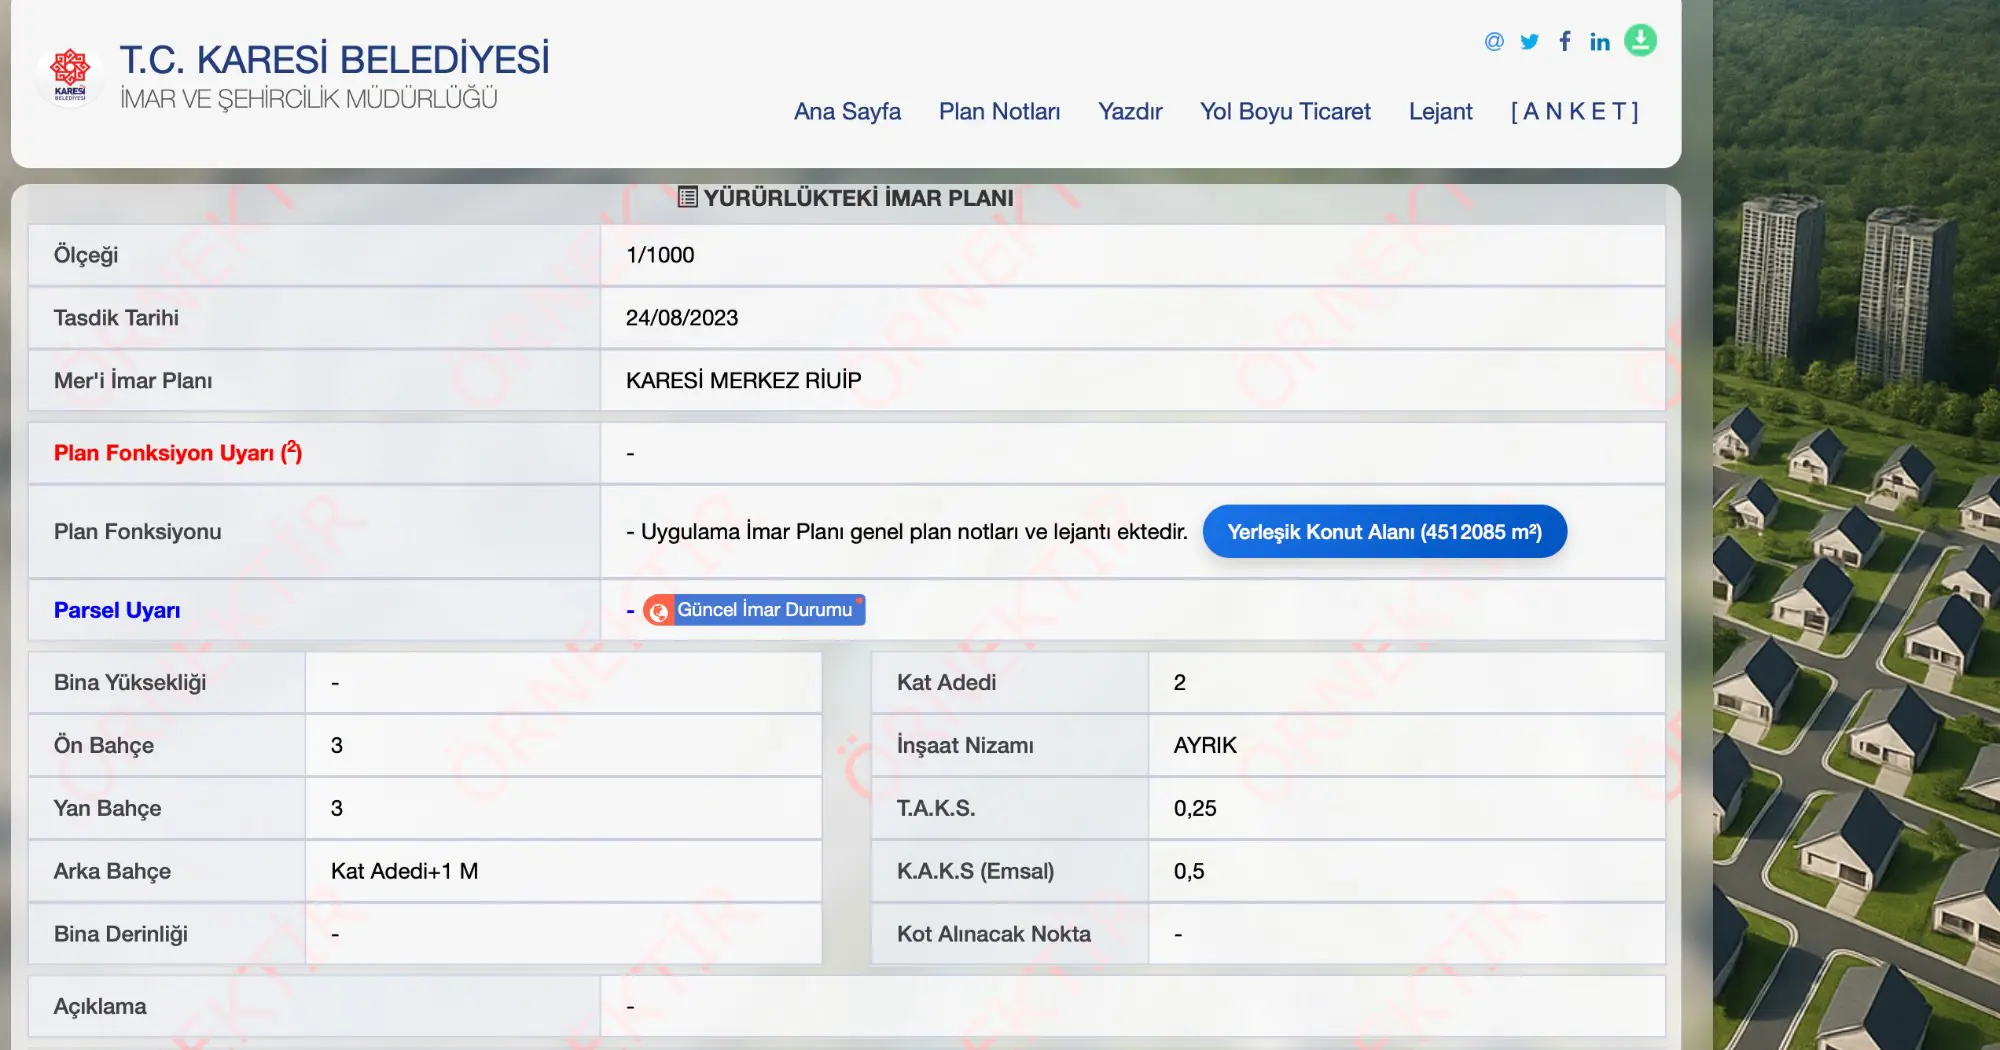This screenshot has height=1050, width=2000.
Task: Click the globe icon in Güncel İmar Durumu
Action: (658, 611)
